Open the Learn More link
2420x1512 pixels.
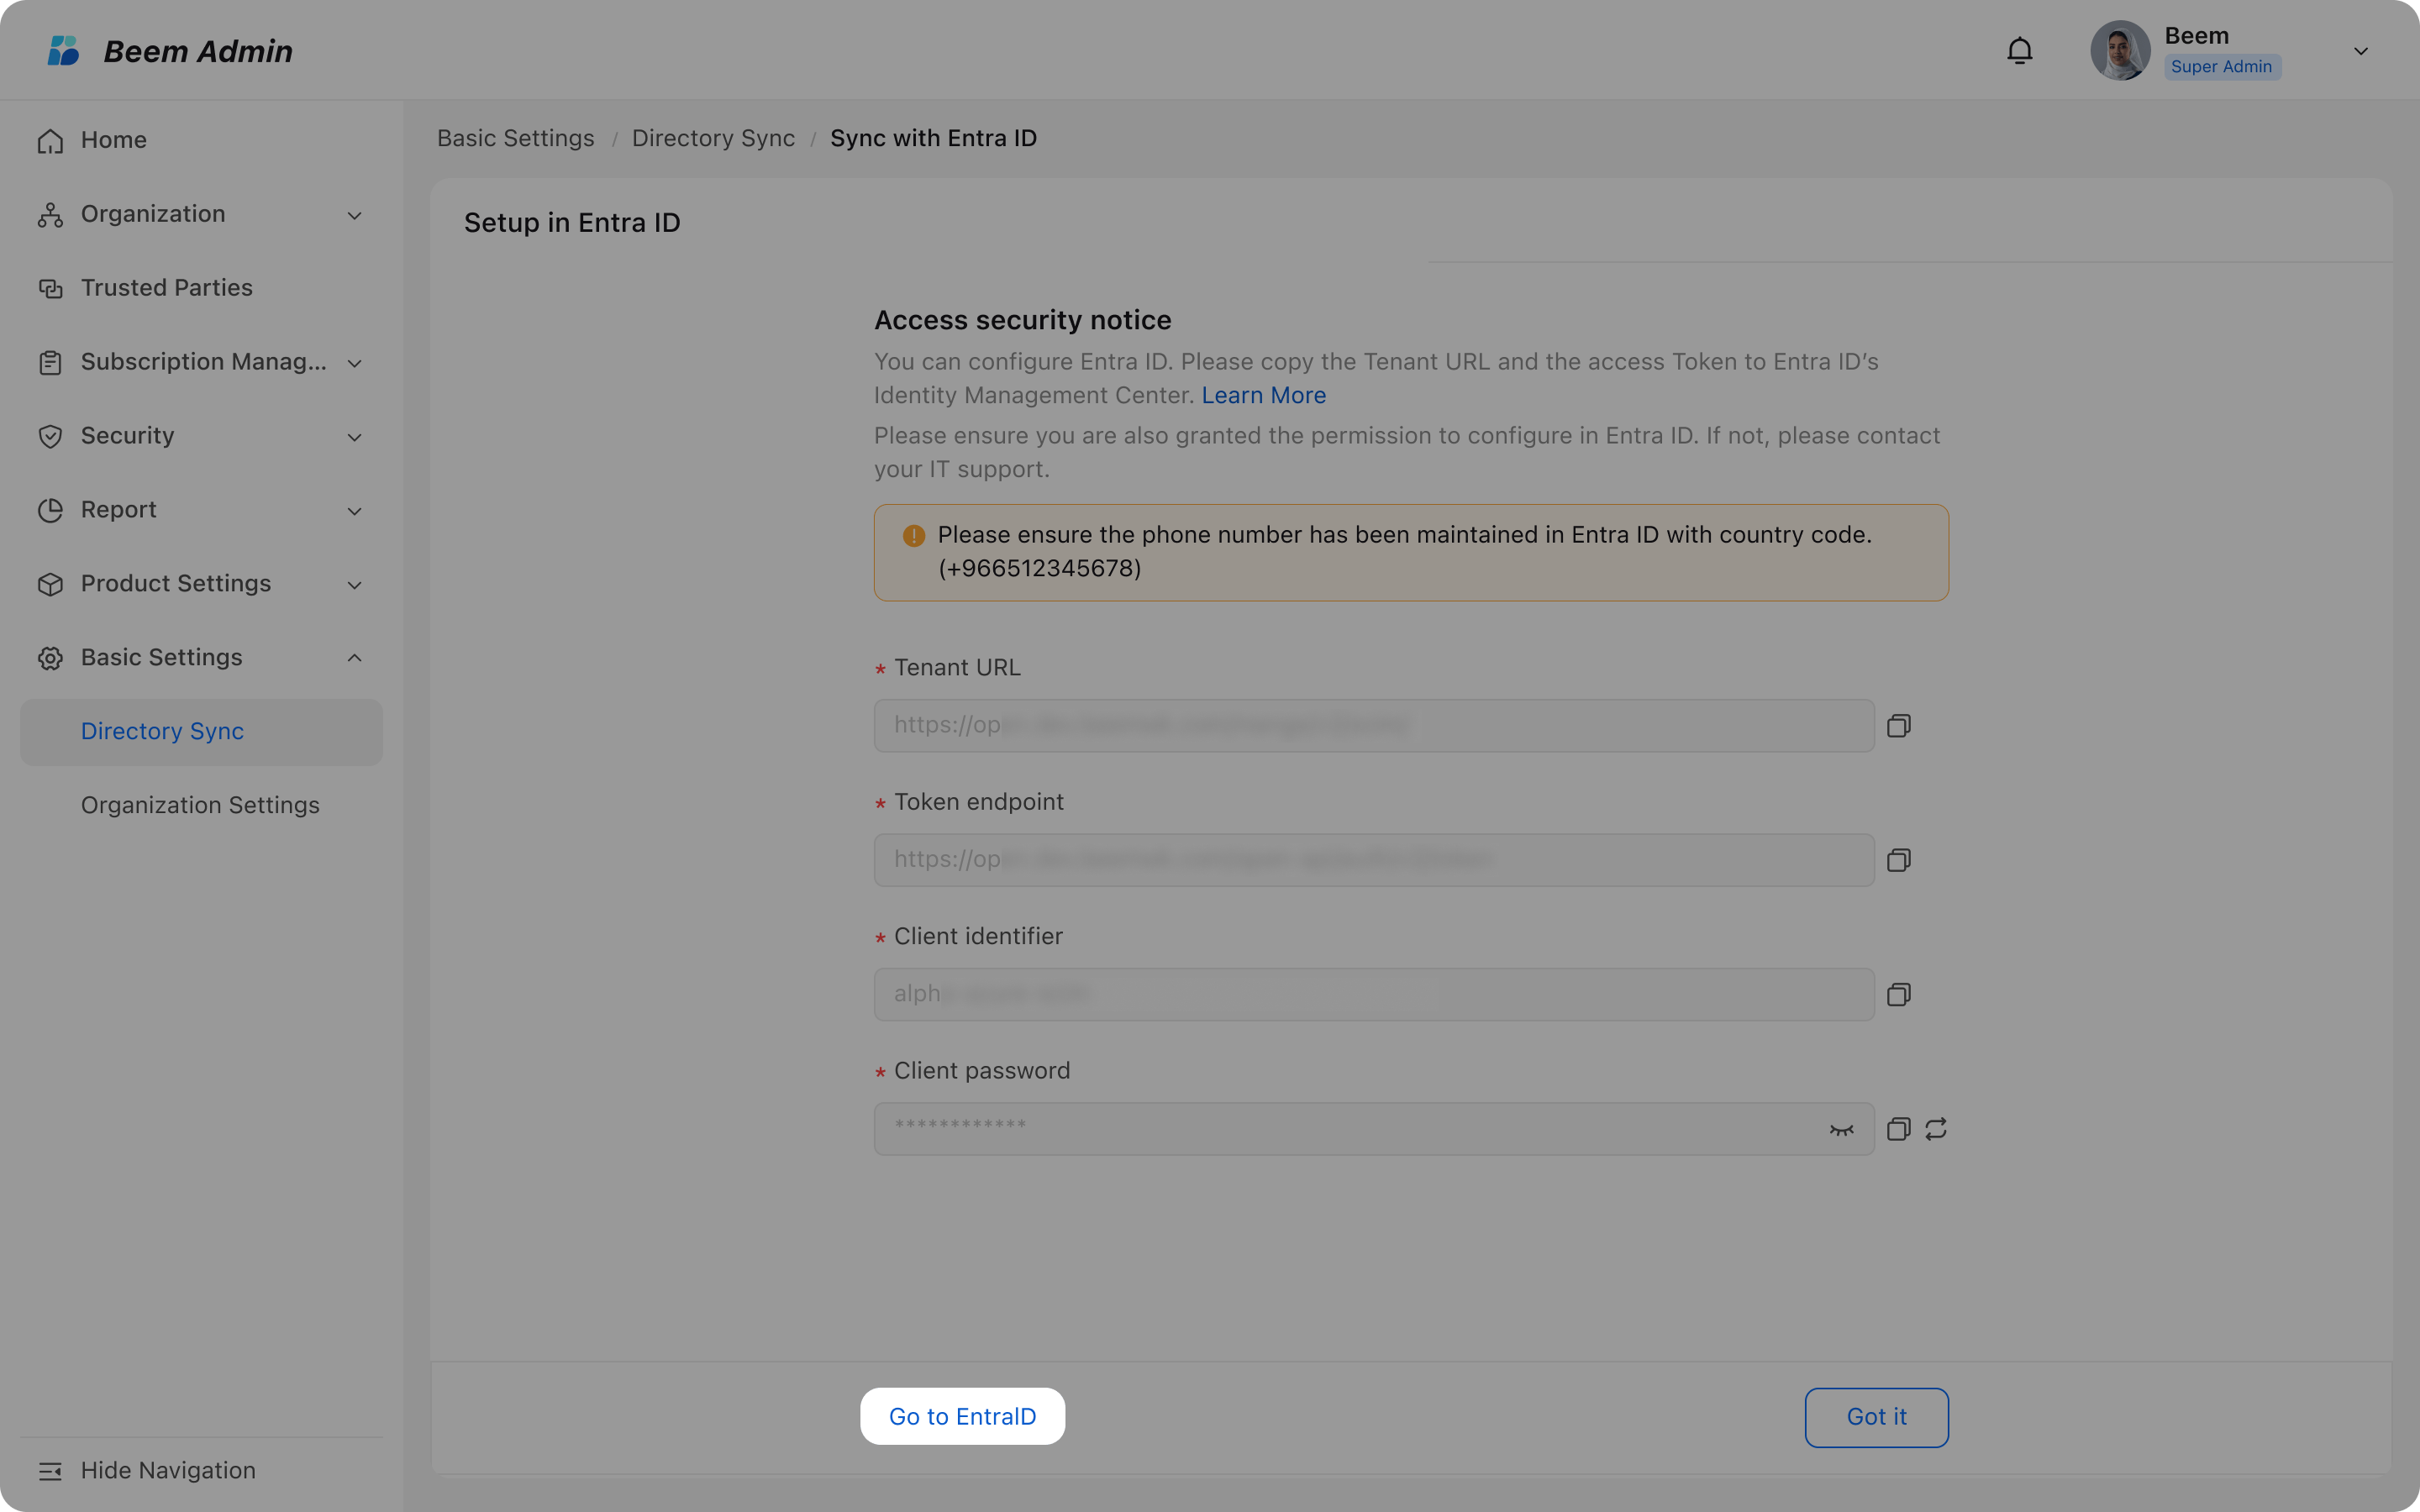(x=1263, y=396)
